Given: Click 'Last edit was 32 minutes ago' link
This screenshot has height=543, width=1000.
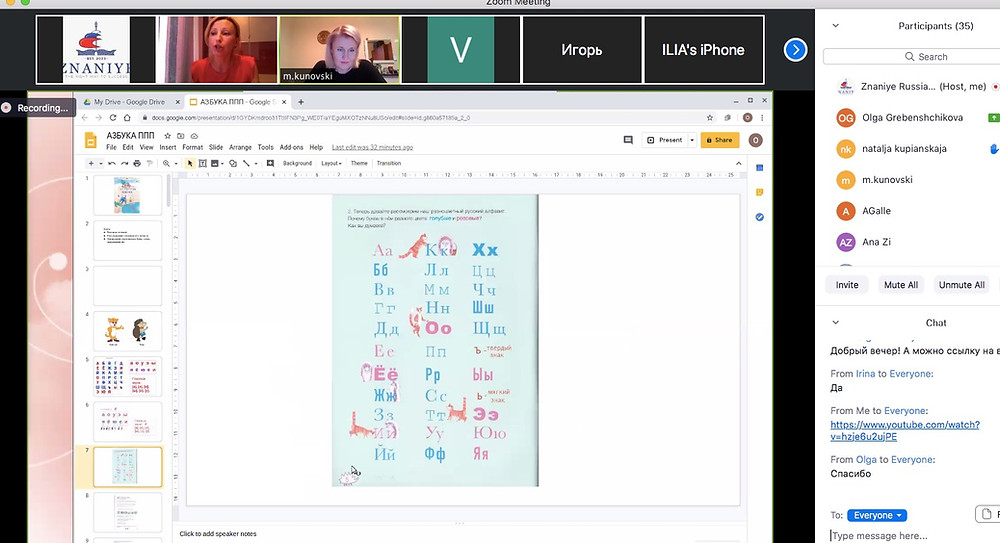Looking at the screenshot, I should [x=372, y=147].
